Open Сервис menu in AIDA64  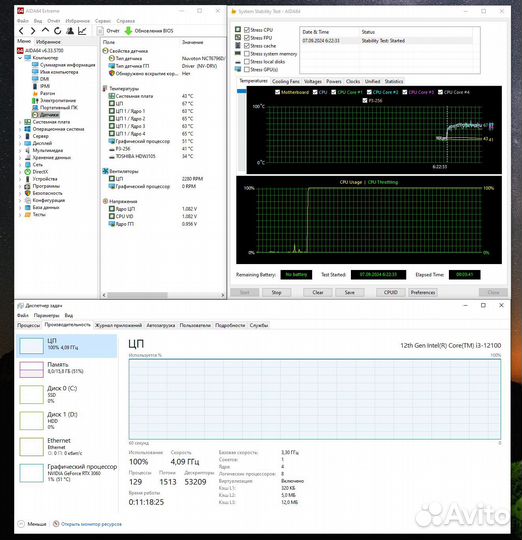[x=103, y=21]
